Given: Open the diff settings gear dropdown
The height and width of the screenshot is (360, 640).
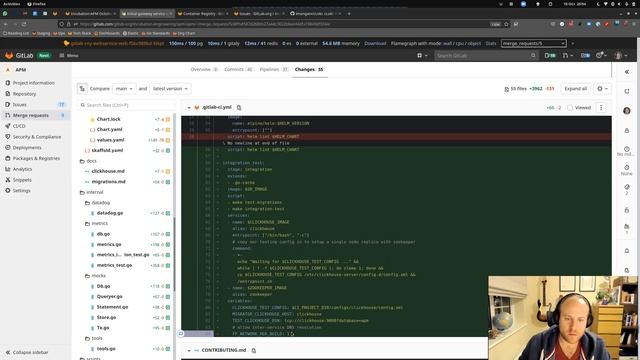Looking at the screenshot, I should (602, 89).
